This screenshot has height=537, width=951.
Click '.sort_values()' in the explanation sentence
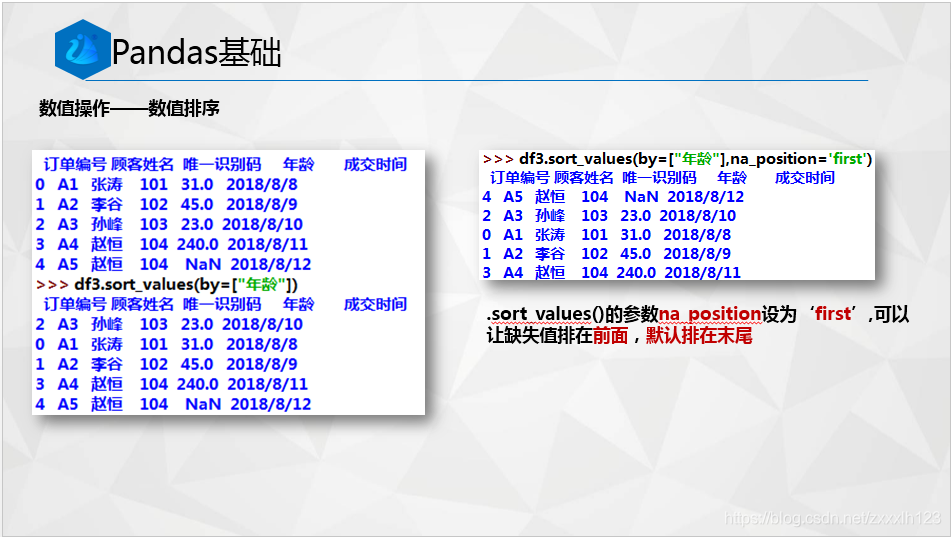[x=545, y=314]
